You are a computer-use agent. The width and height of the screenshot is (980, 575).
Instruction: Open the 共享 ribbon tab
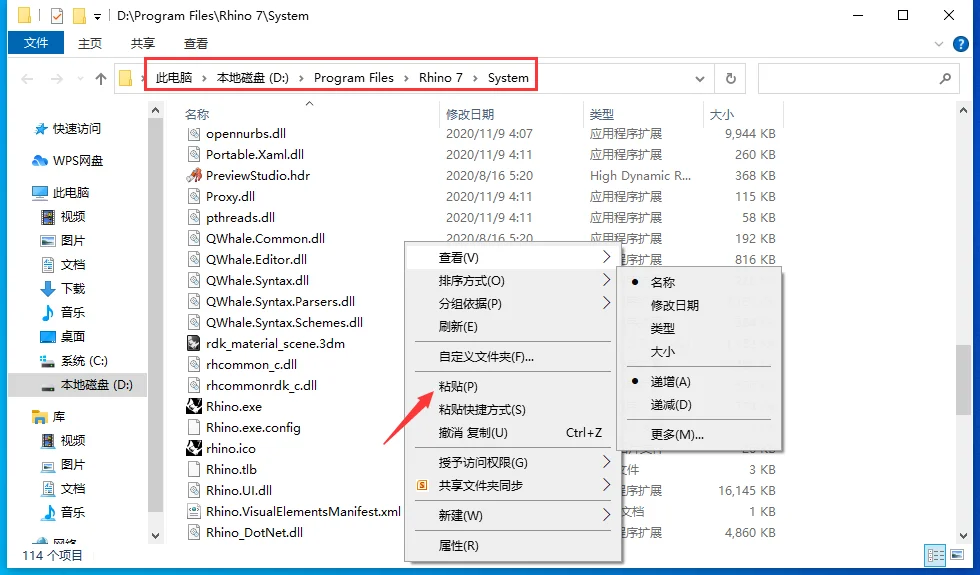pyautogui.click(x=142, y=43)
